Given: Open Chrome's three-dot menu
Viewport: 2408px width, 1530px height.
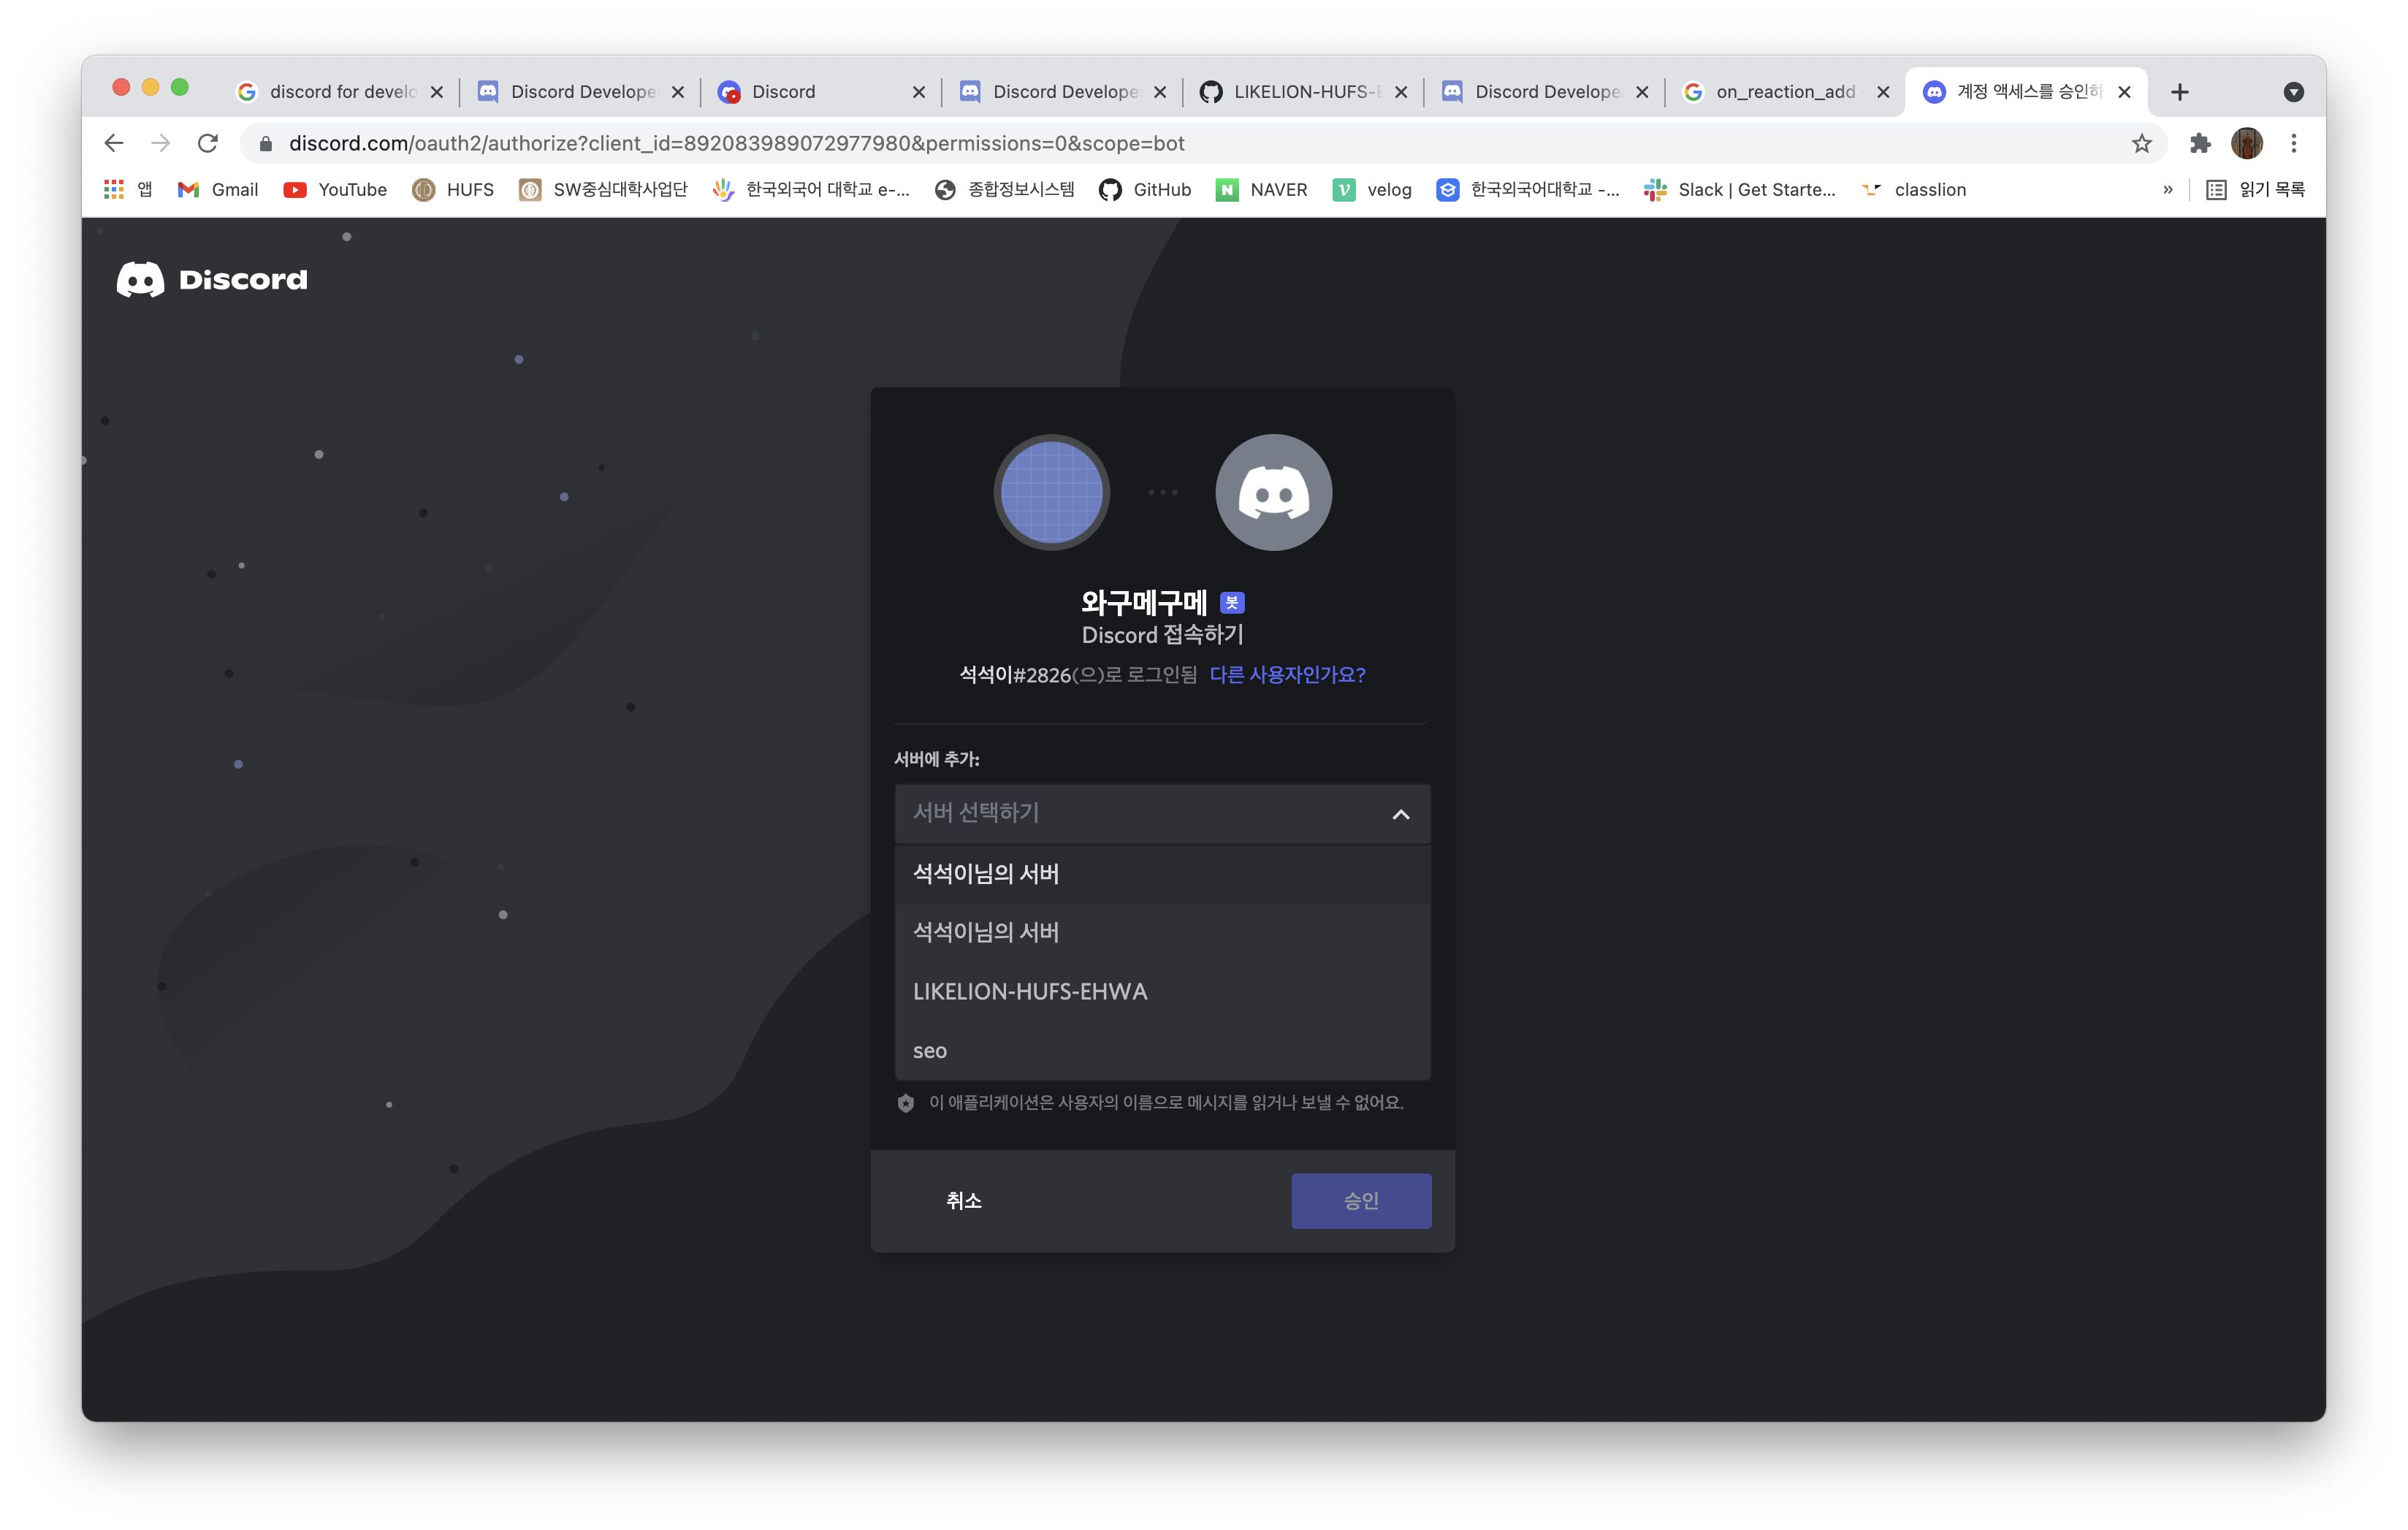Looking at the screenshot, I should pos(2294,143).
